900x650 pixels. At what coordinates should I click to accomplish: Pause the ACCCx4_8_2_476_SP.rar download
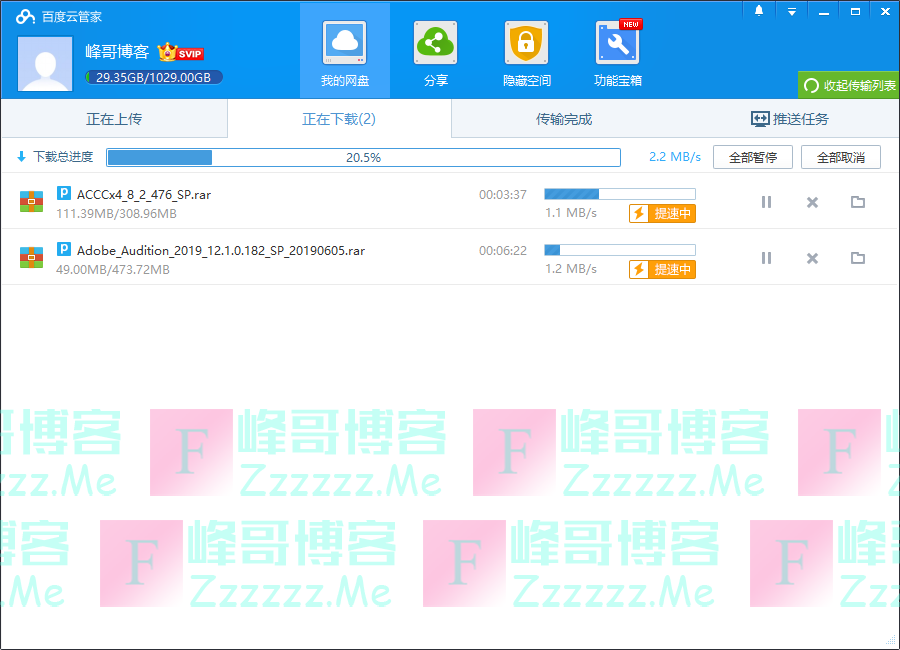point(766,202)
